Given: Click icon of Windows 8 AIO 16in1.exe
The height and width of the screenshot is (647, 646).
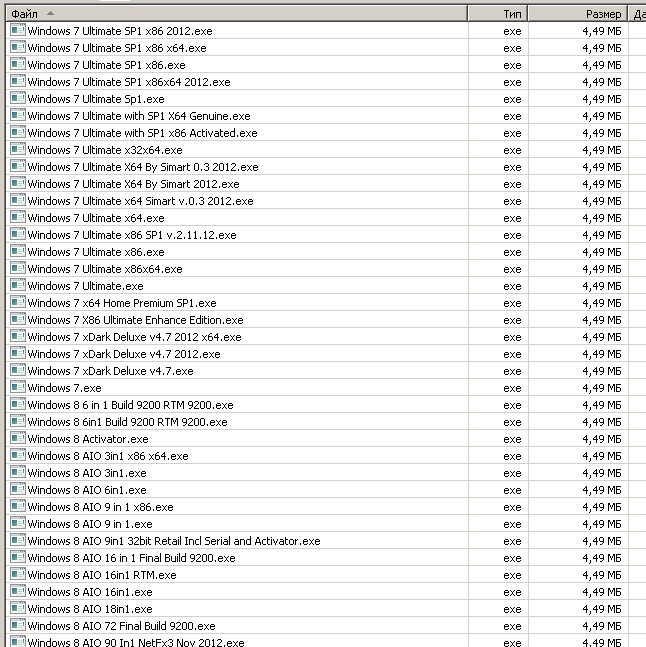Looking at the screenshot, I should tap(18, 591).
